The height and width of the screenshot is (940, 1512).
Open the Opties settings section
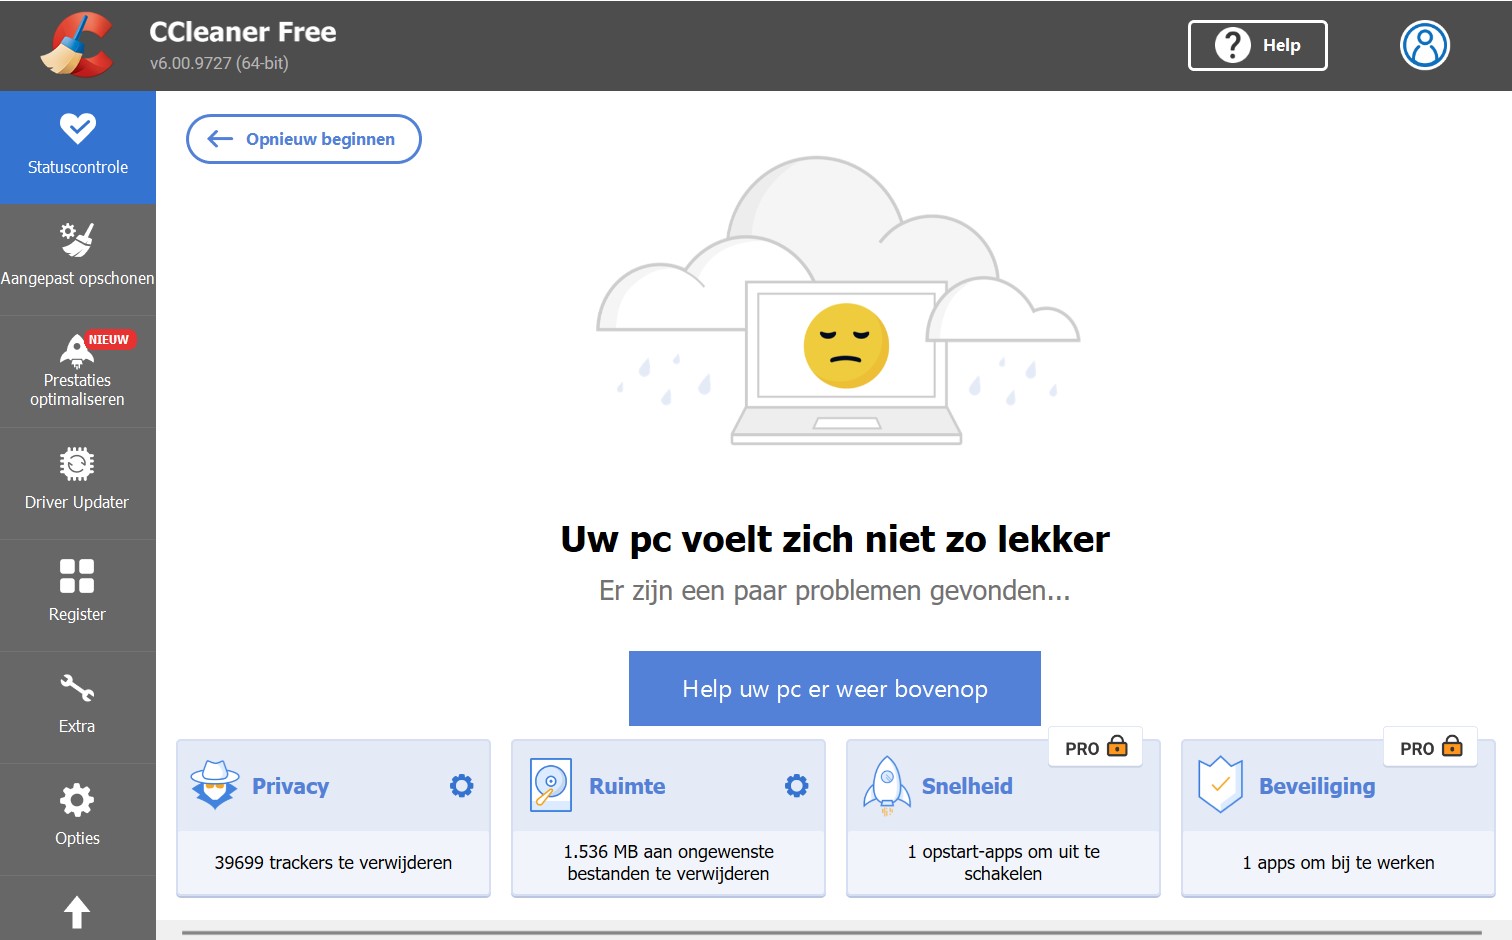tap(78, 820)
